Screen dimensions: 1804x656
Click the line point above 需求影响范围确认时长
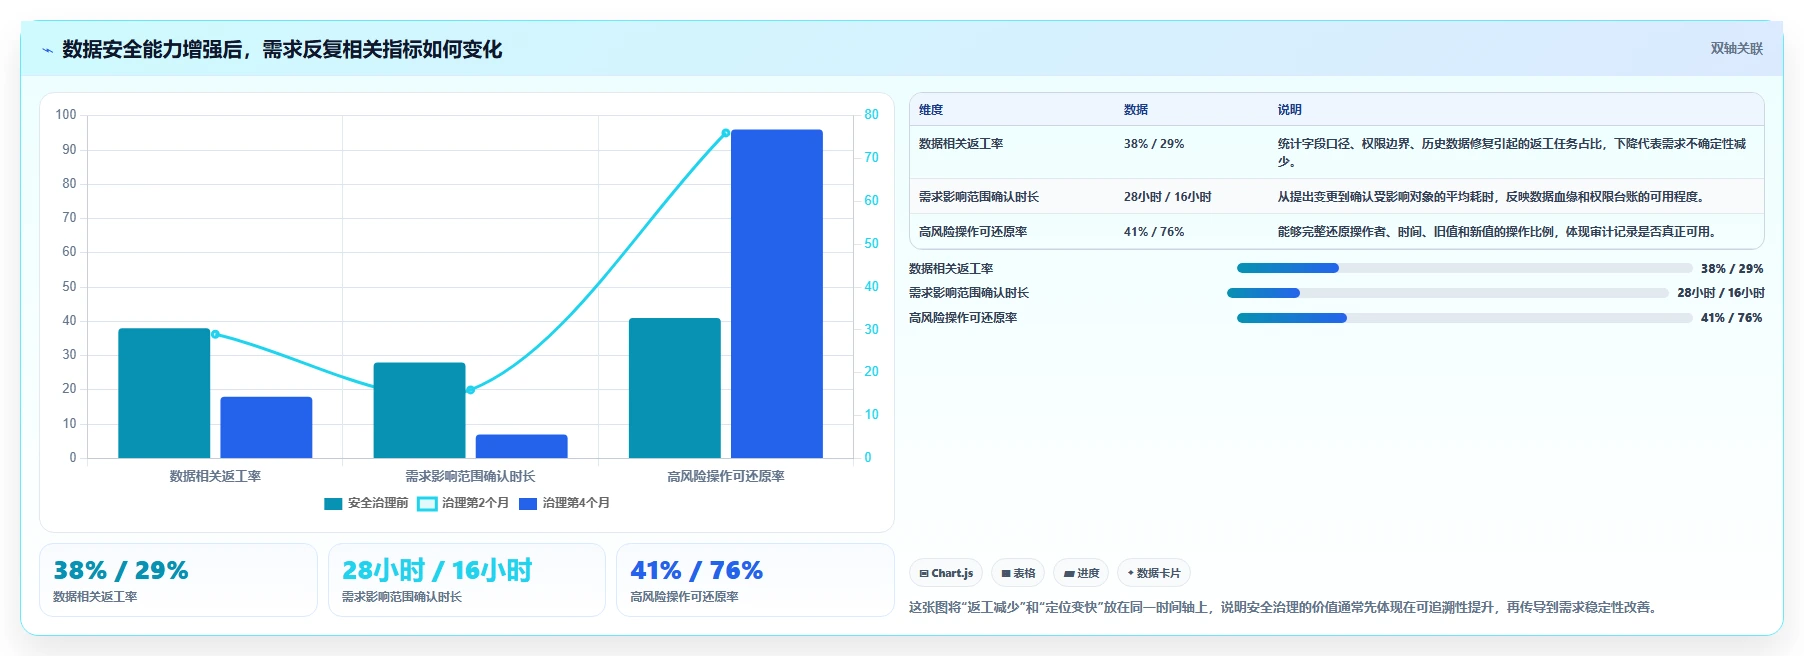tap(470, 390)
